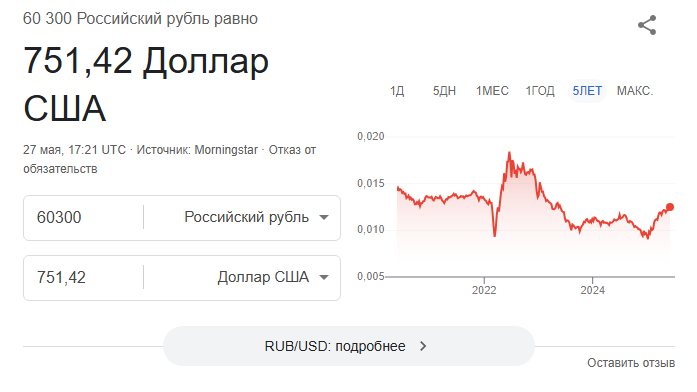Open the Отказ от обязательств link

tap(170, 159)
